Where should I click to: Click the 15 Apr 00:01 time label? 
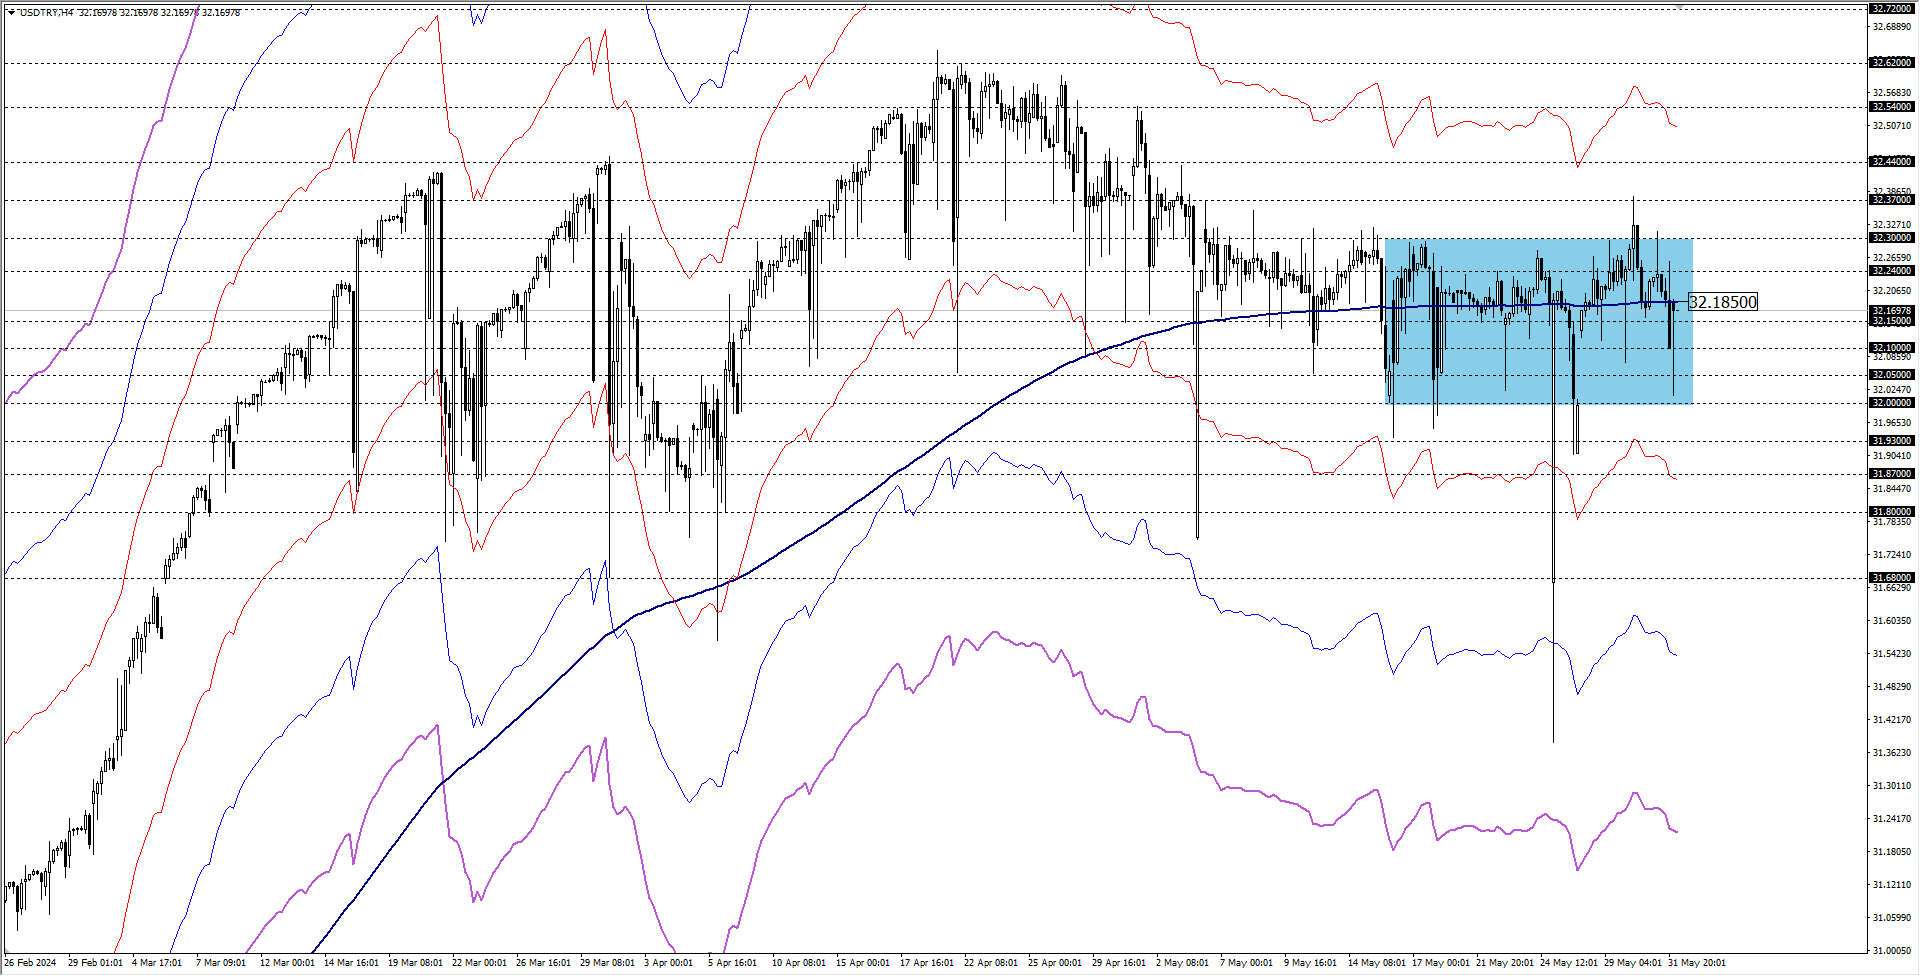tap(863, 963)
